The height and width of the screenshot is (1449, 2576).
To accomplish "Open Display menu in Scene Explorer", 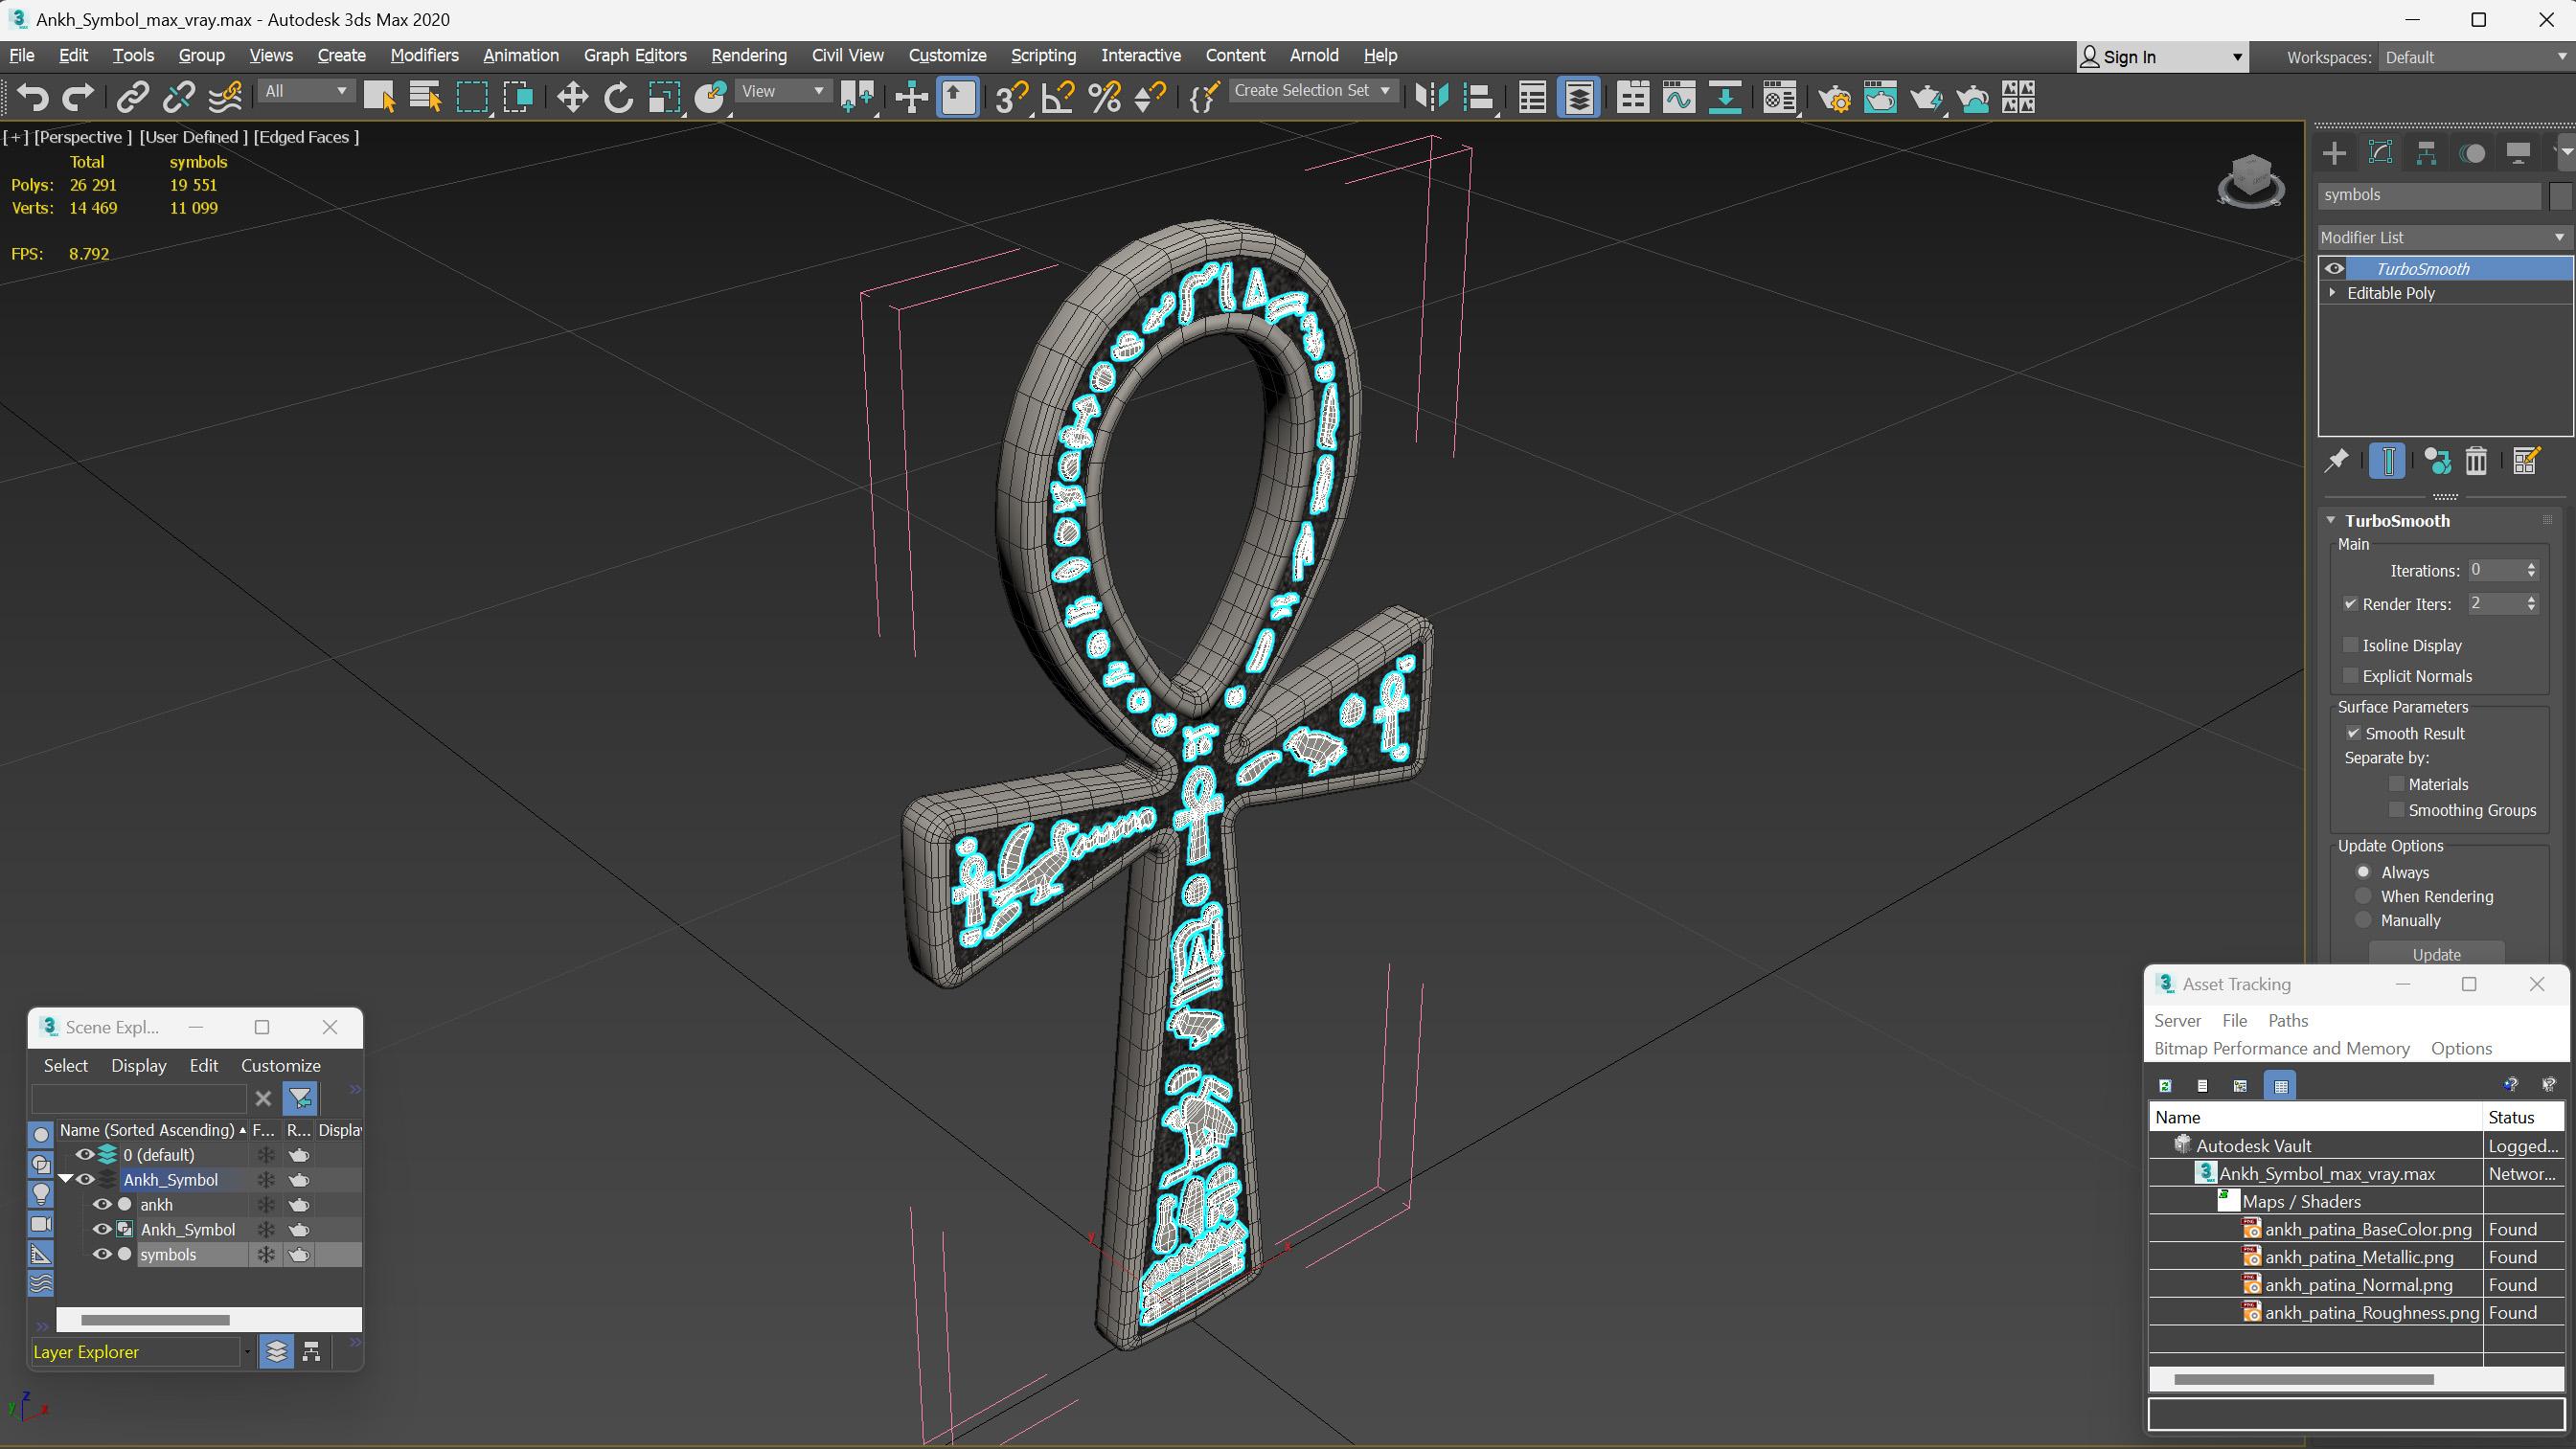I will pyautogui.click(x=139, y=1065).
